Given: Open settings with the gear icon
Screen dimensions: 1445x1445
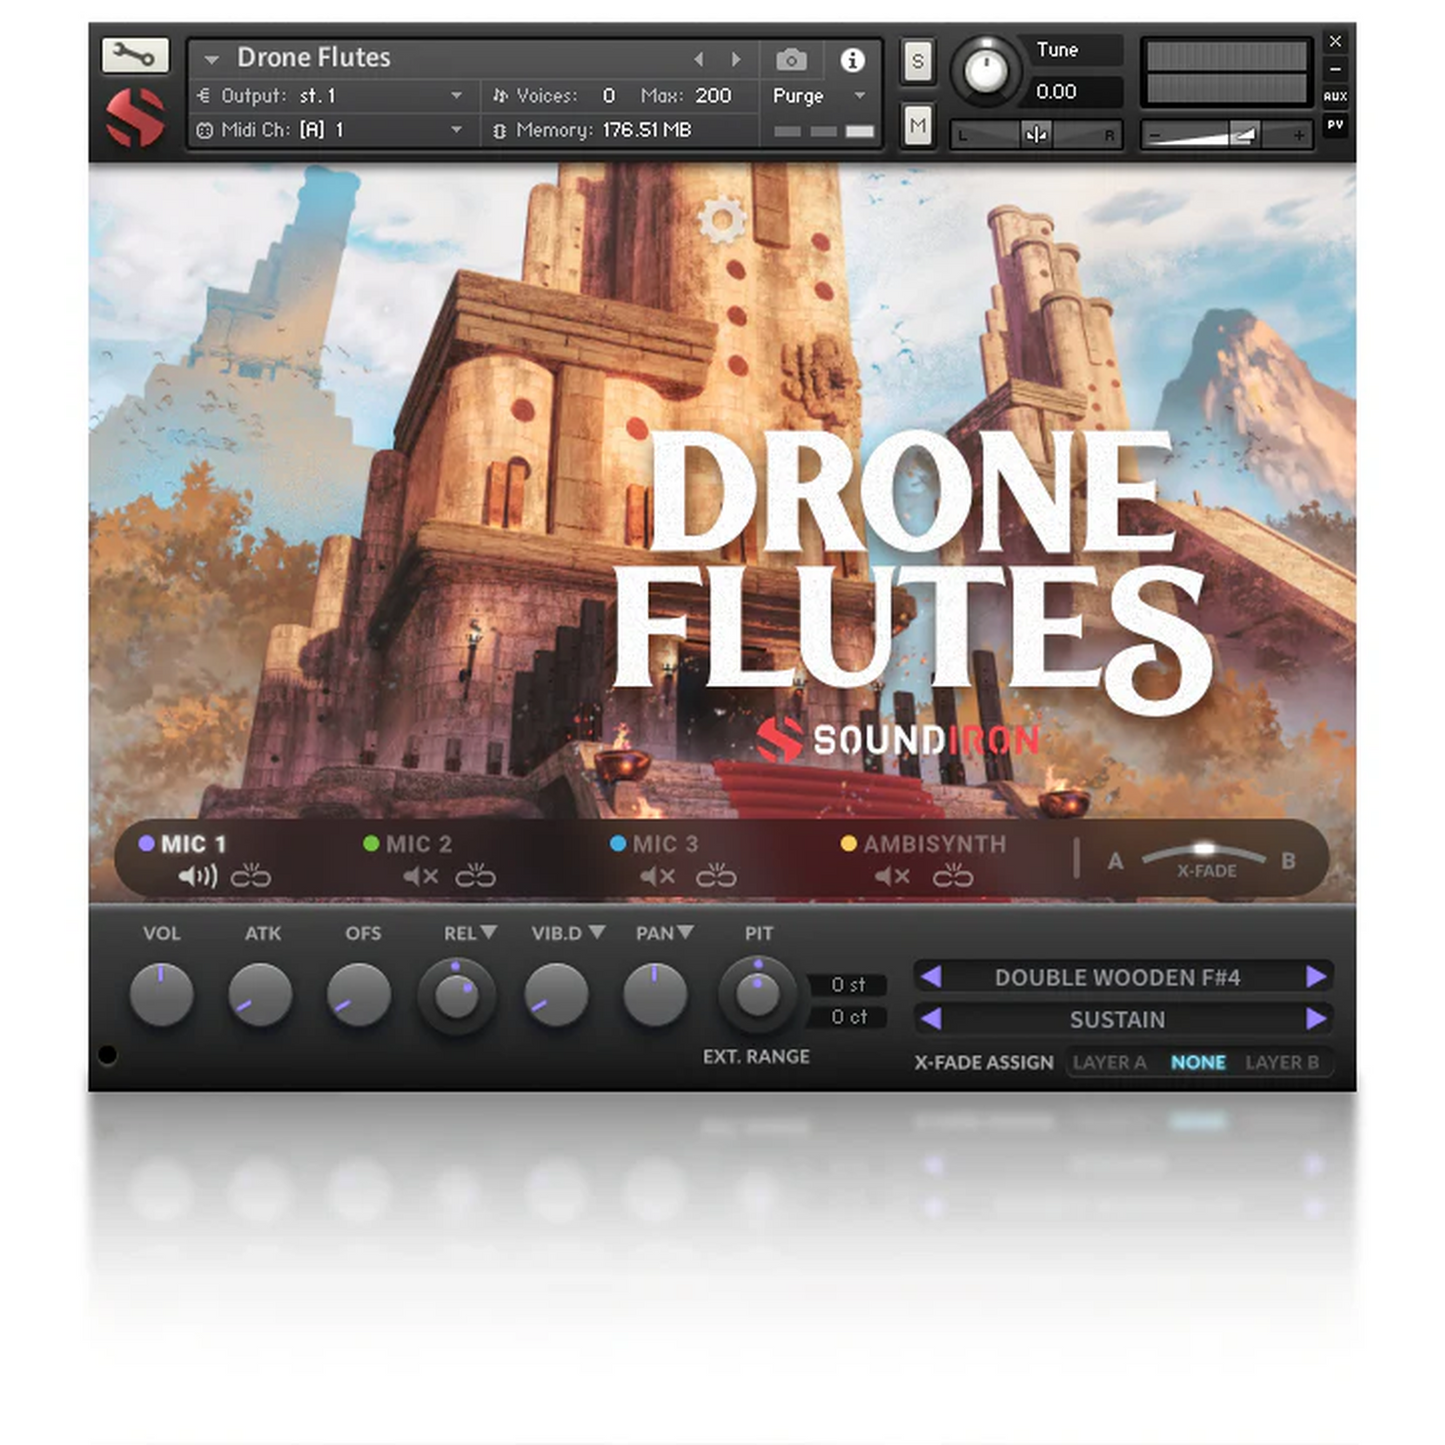Looking at the screenshot, I should click(x=722, y=220).
